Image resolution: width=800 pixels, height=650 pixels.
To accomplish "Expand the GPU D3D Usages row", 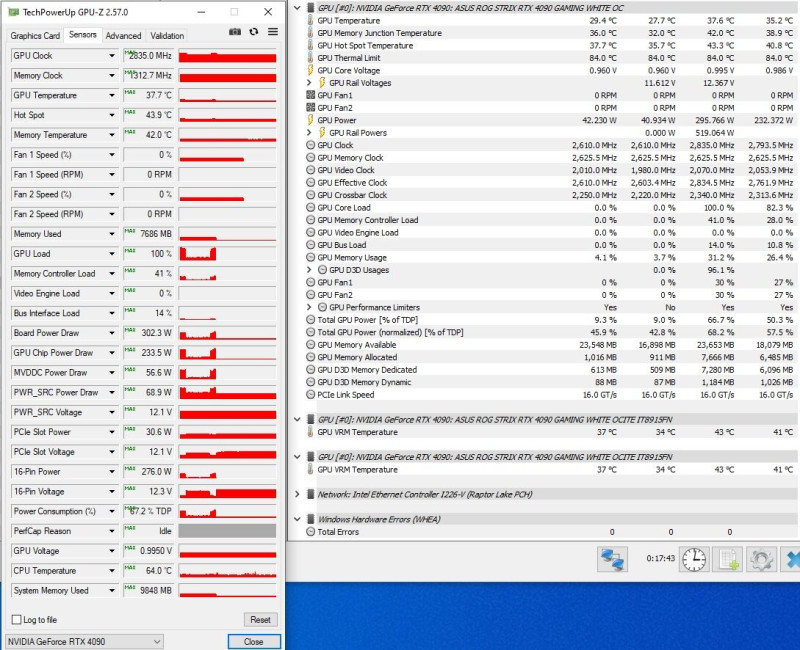I will (309, 270).
